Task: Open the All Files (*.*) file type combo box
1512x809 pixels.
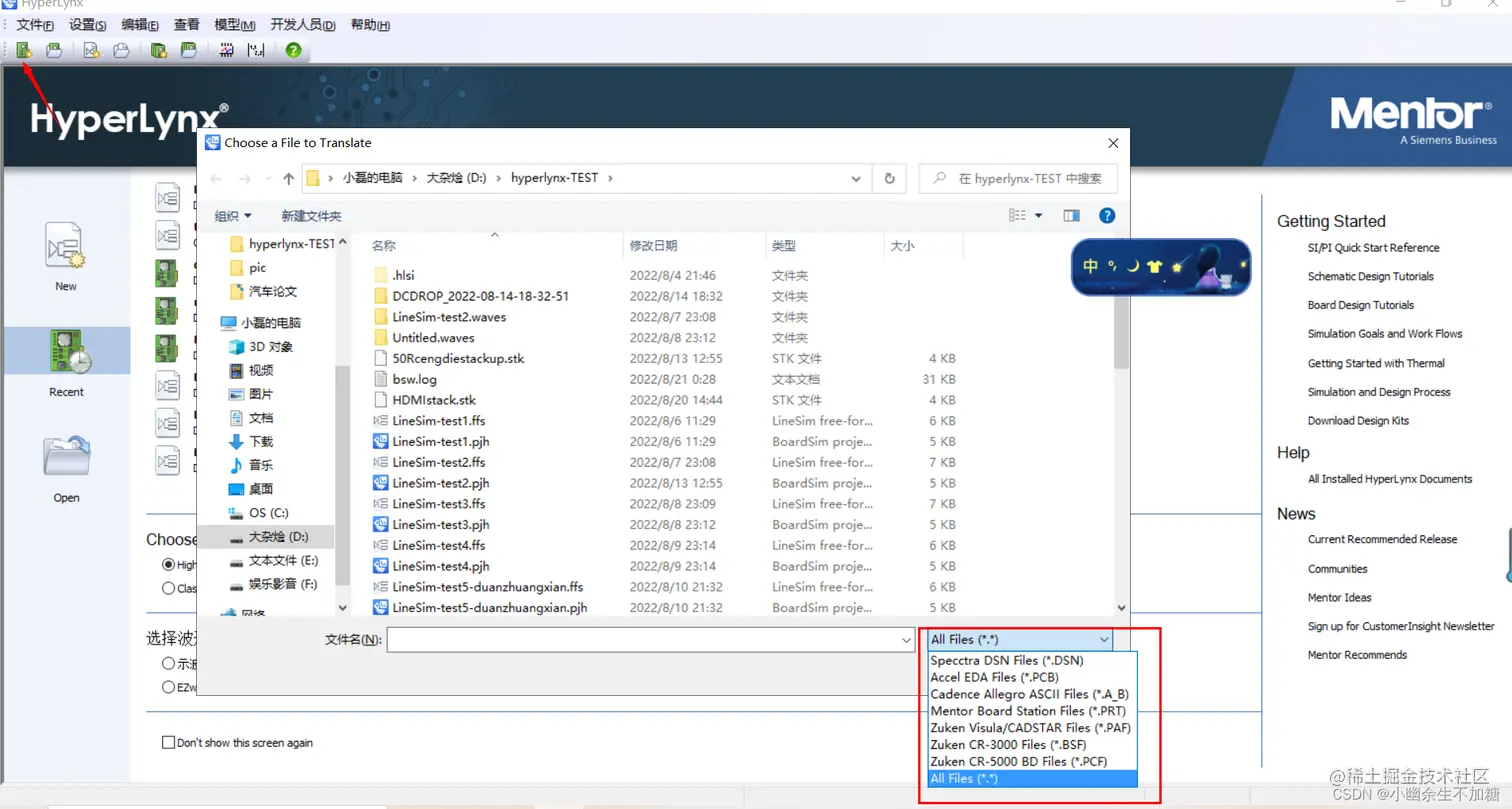Action: pyautogui.click(x=1019, y=639)
